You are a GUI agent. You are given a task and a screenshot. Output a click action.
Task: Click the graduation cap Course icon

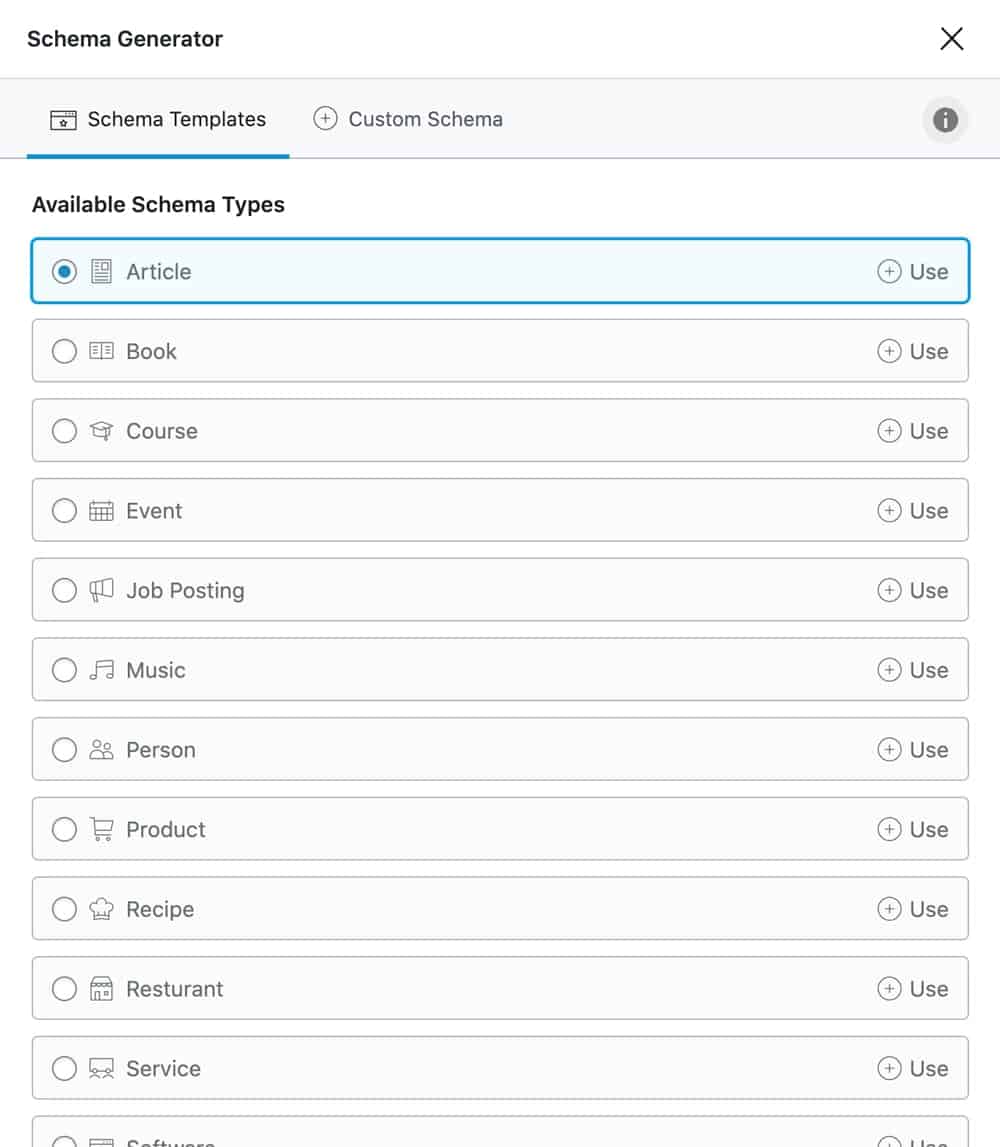pos(101,431)
